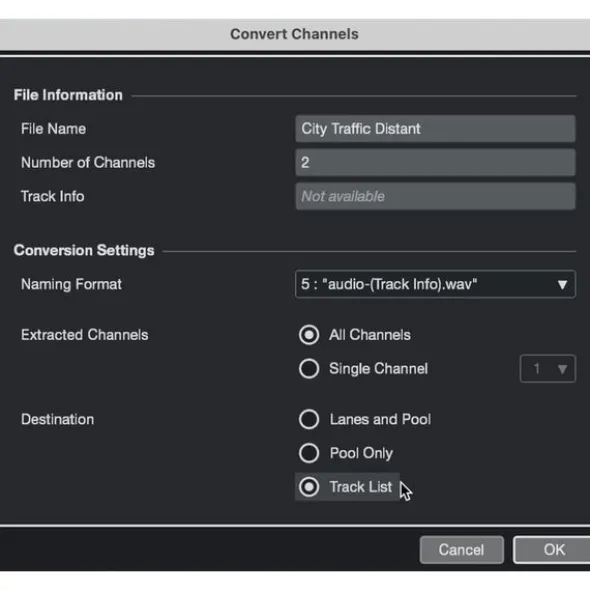Click the Number of Channels field

435,162
